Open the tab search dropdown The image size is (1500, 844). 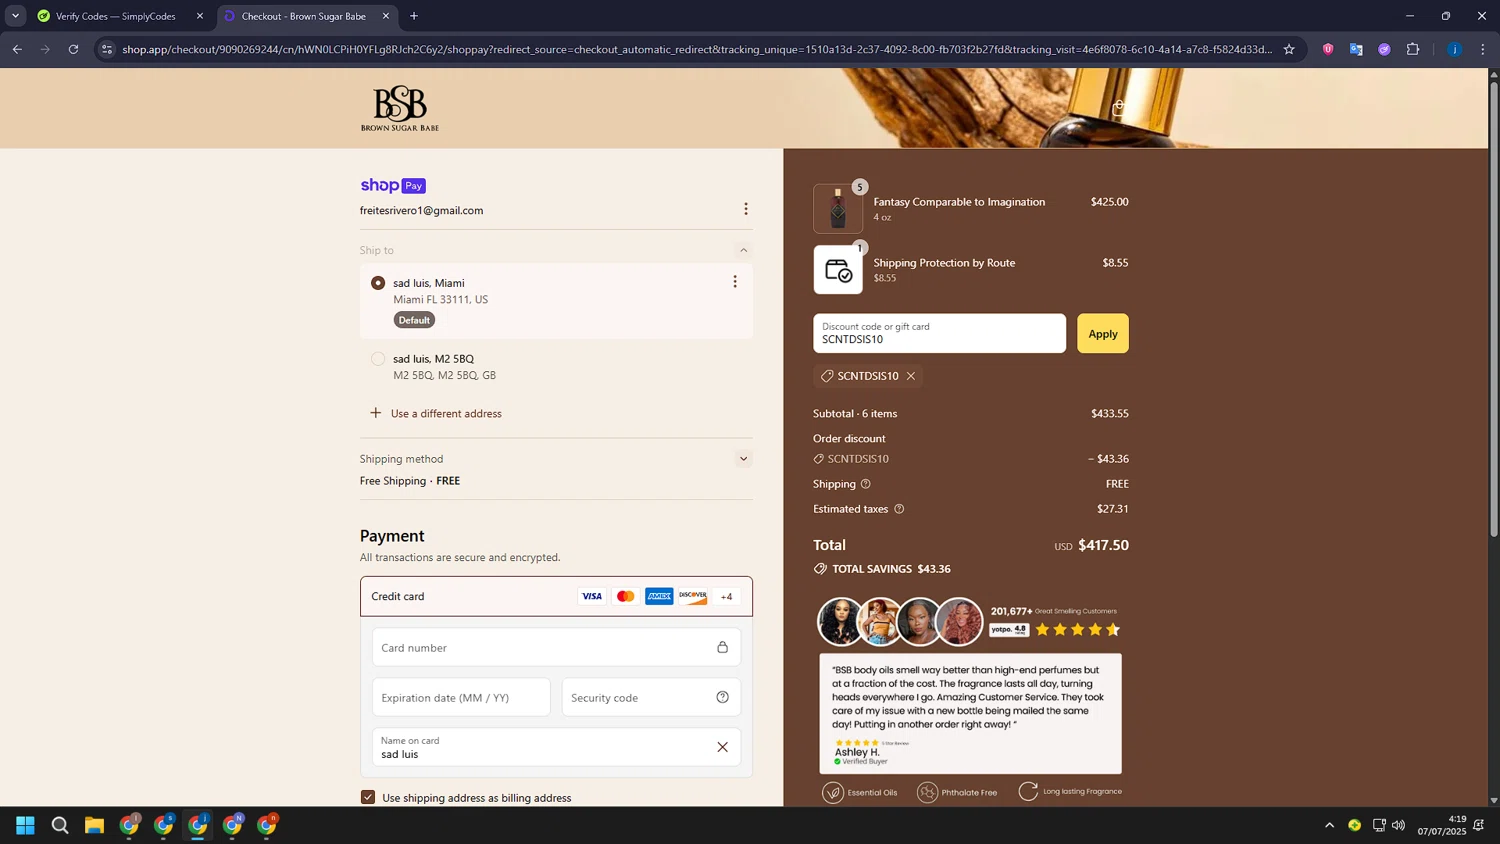point(15,16)
